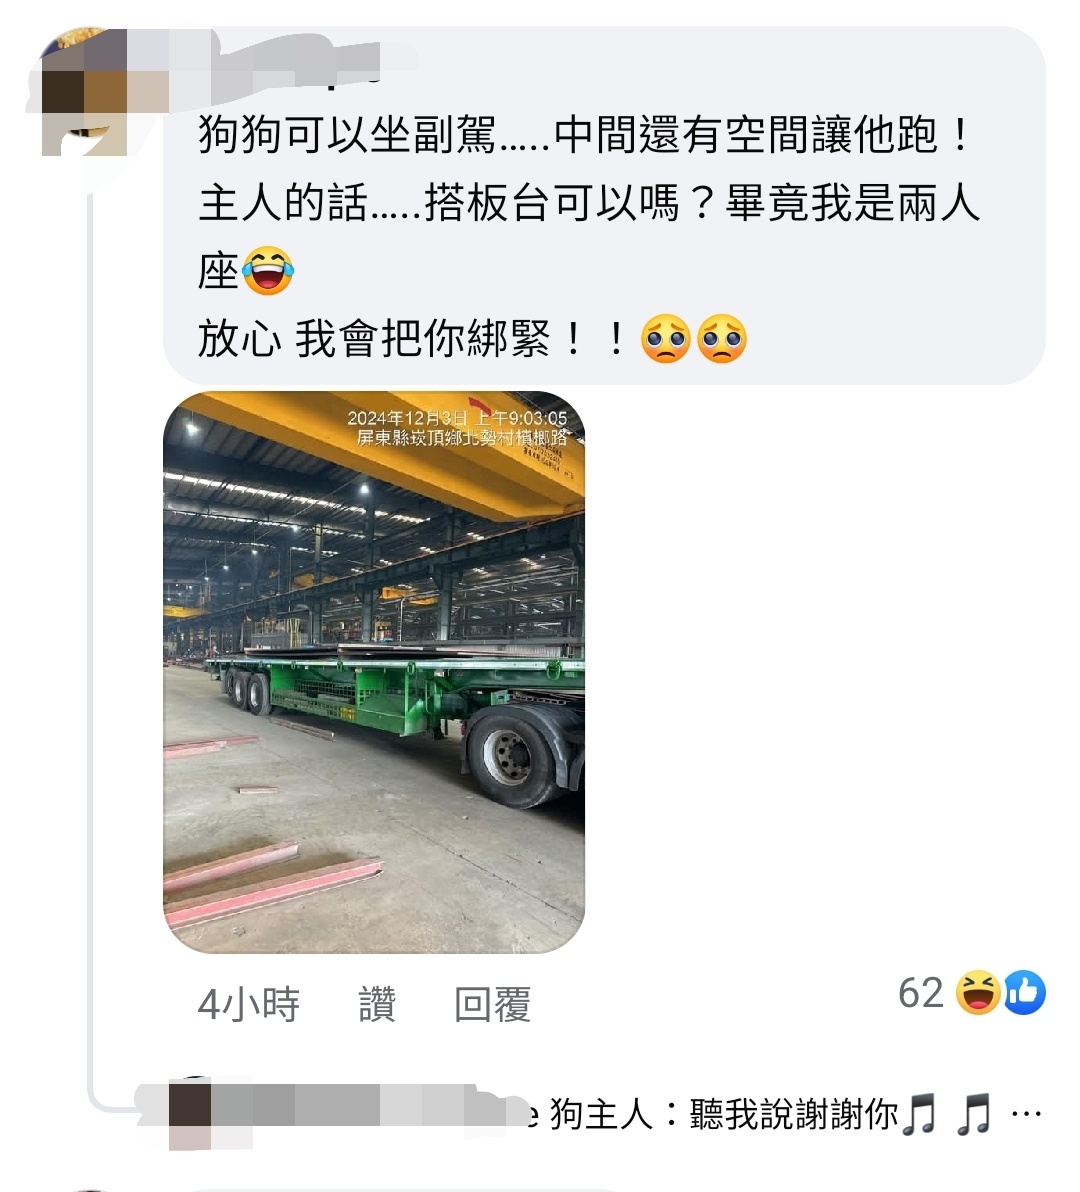View the 62 reactions count list
Image resolution: width=1080 pixels, height=1192 pixels.
pyautogui.click(x=920, y=993)
